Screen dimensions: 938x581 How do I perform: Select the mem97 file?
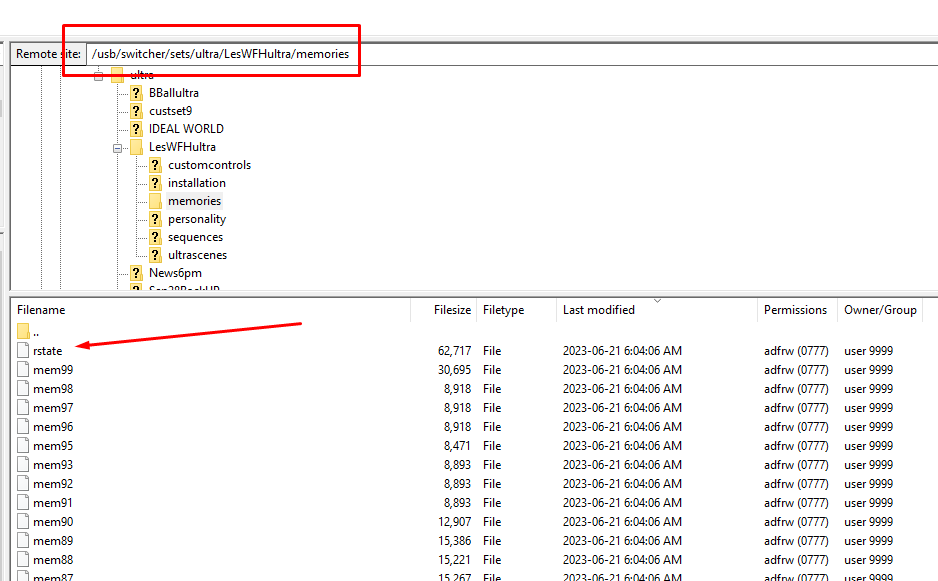pyautogui.click(x=53, y=408)
